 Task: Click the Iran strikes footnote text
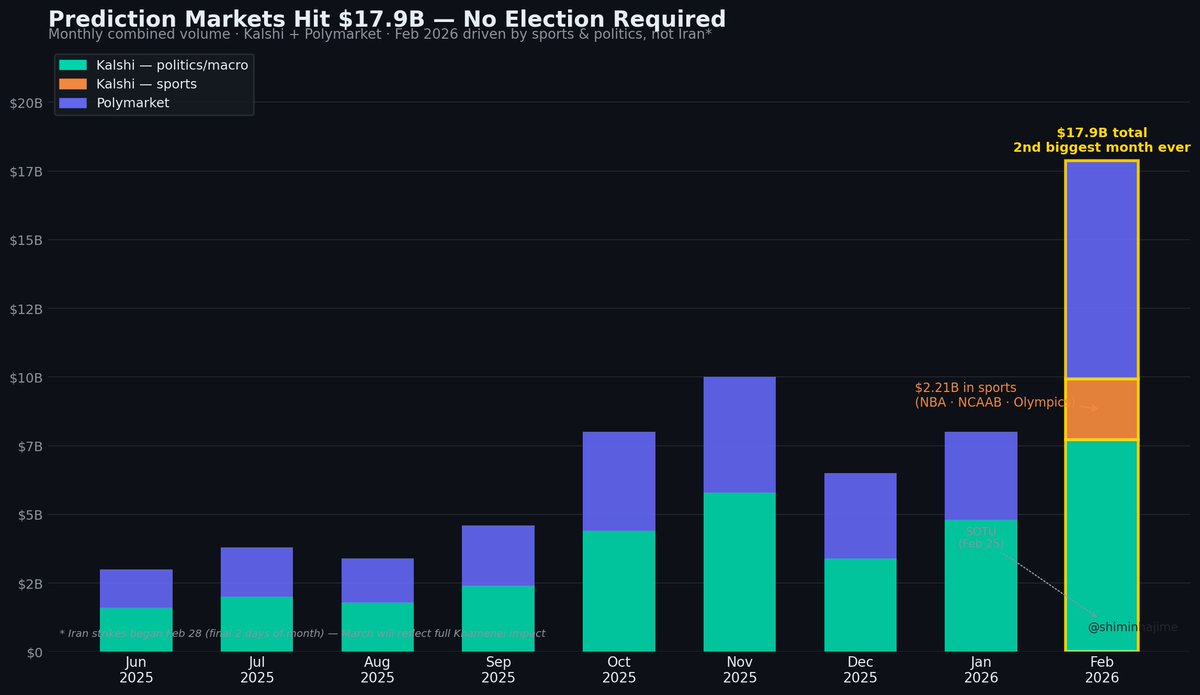coord(302,634)
